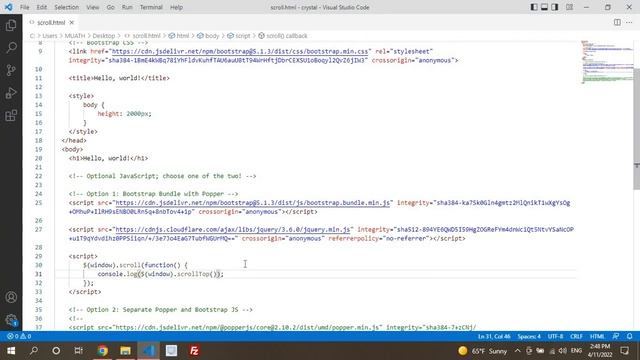Open the Edit menu
Viewport: 640px width, 360px height.
pyautogui.click(x=42, y=7)
